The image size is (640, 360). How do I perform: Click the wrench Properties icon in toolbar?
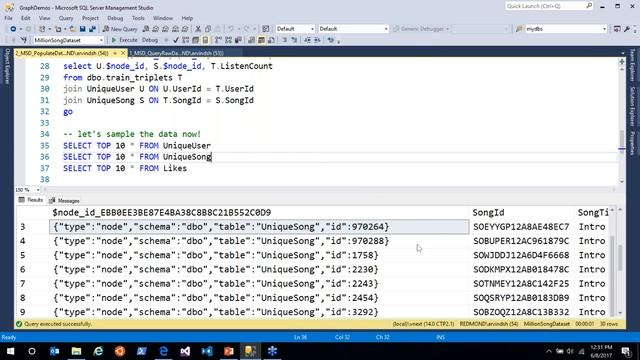(x=627, y=29)
